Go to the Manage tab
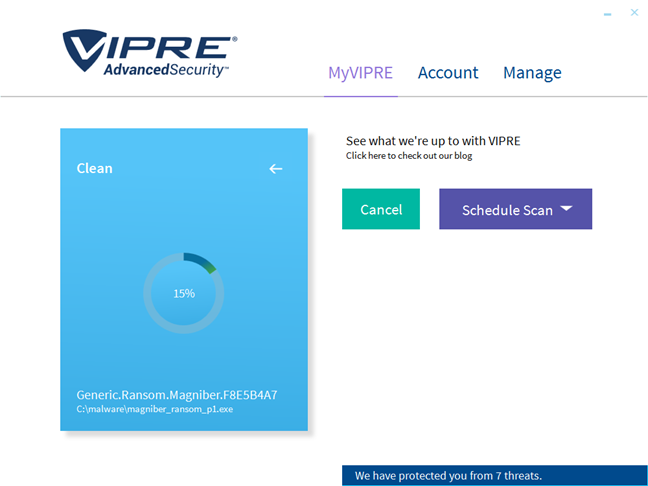Screen dimensions: 648x486 tap(532, 73)
